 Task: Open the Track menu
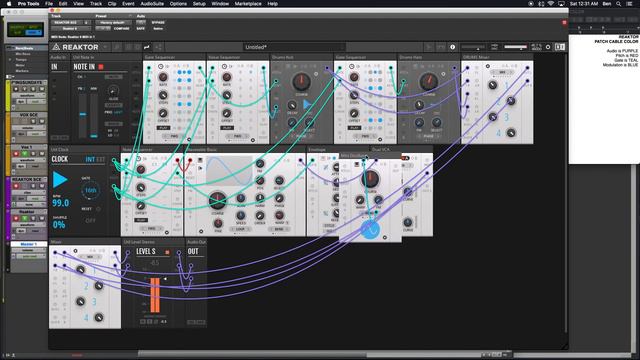pos(96,4)
